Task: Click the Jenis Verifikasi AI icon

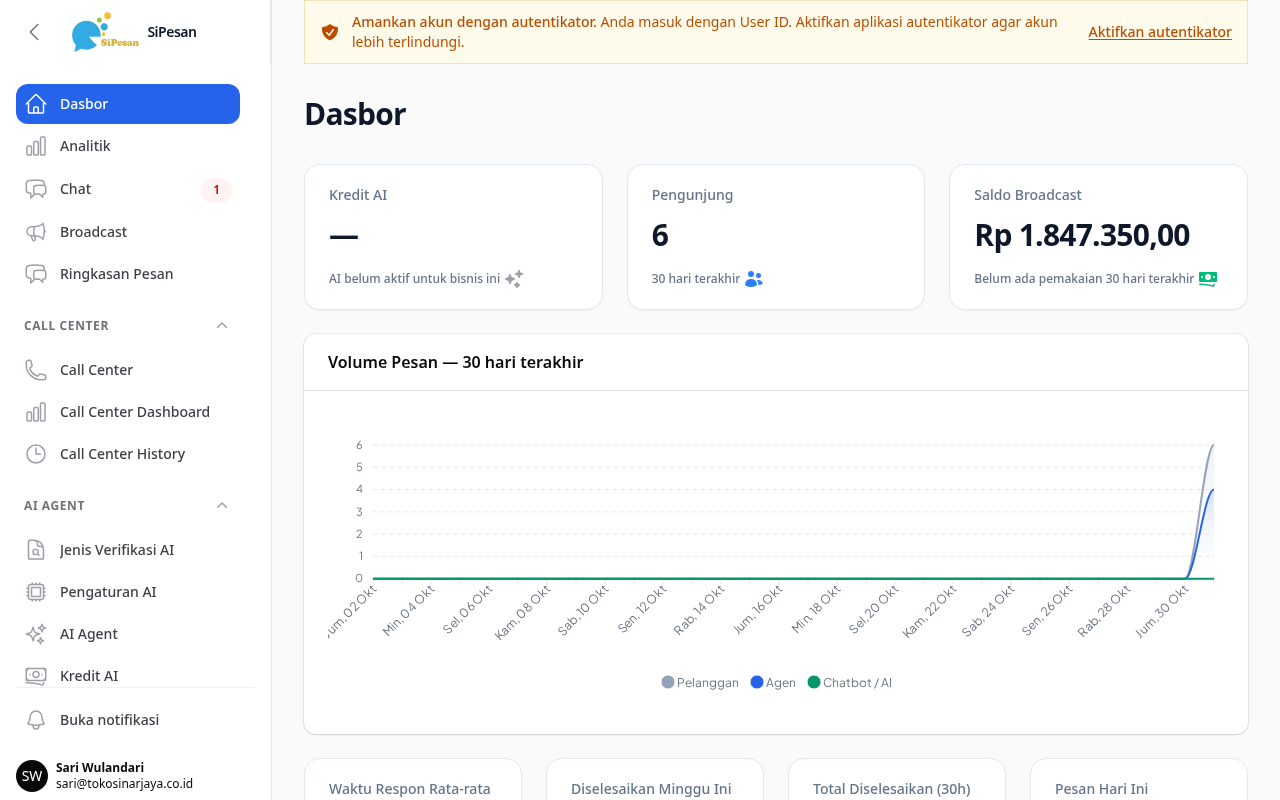Action: [x=36, y=550]
